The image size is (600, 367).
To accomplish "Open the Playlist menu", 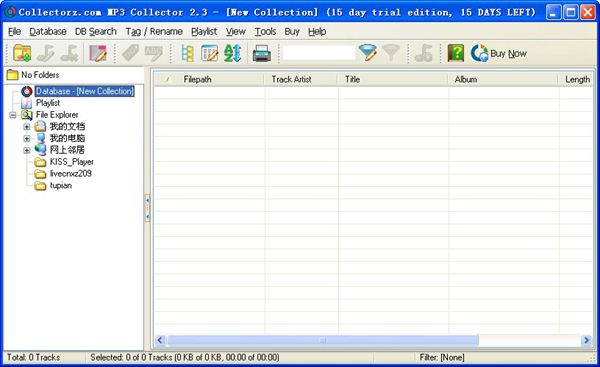I will (204, 31).
